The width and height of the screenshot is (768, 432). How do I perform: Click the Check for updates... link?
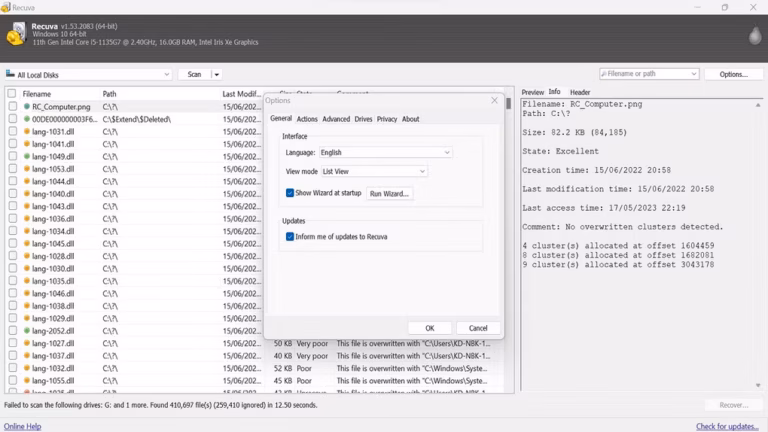click(727, 427)
